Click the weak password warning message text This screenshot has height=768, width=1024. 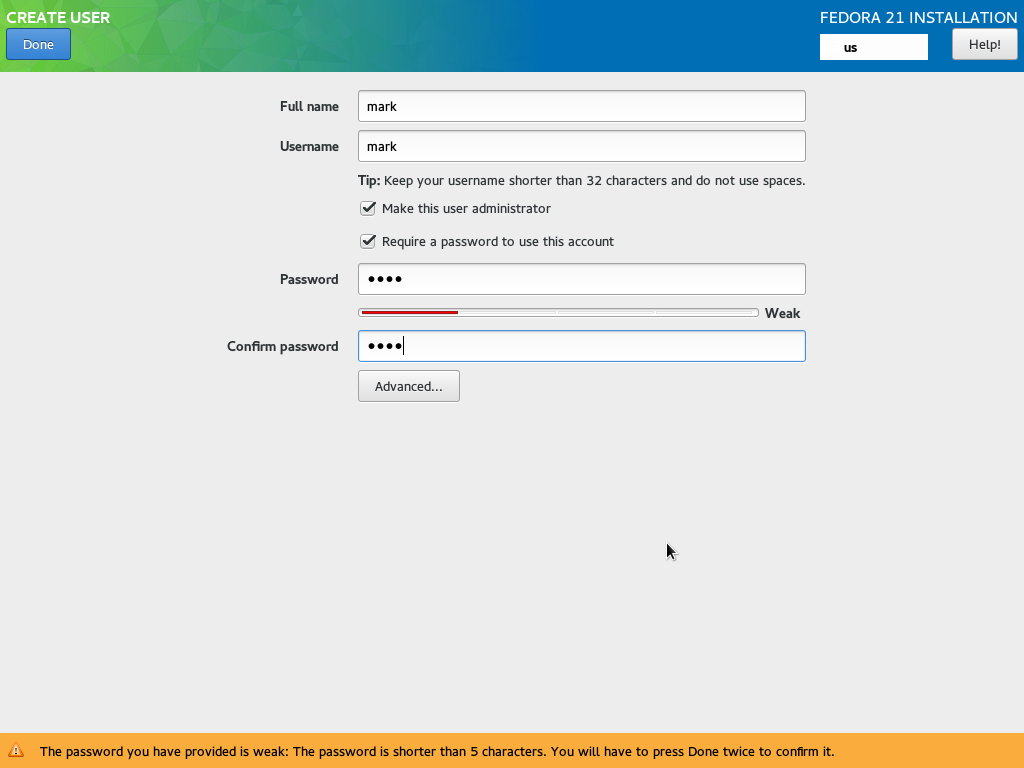click(x=436, y=752)
